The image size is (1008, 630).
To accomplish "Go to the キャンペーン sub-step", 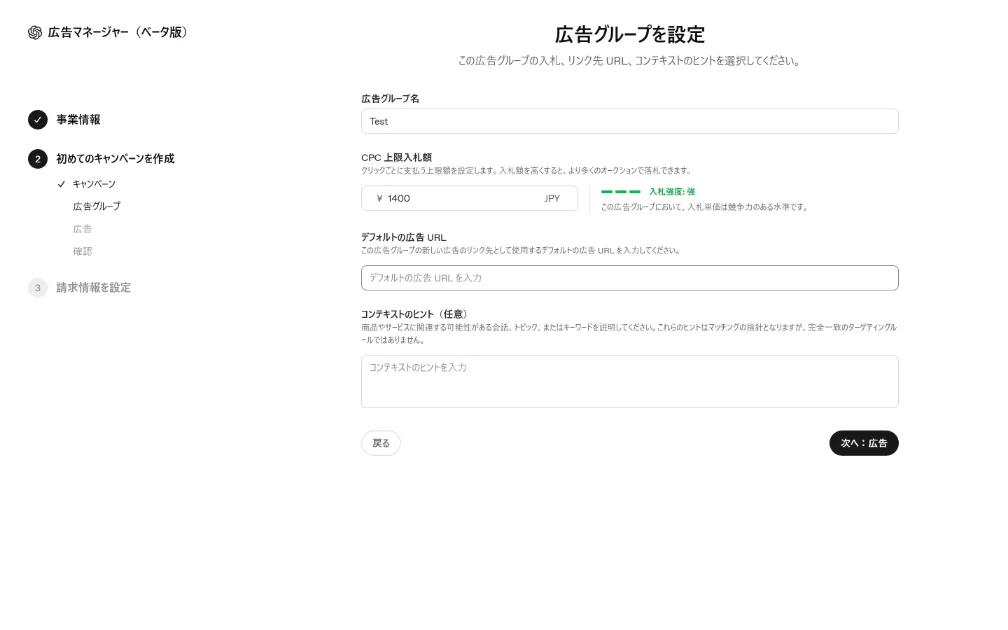I will [x=94, y=184].
